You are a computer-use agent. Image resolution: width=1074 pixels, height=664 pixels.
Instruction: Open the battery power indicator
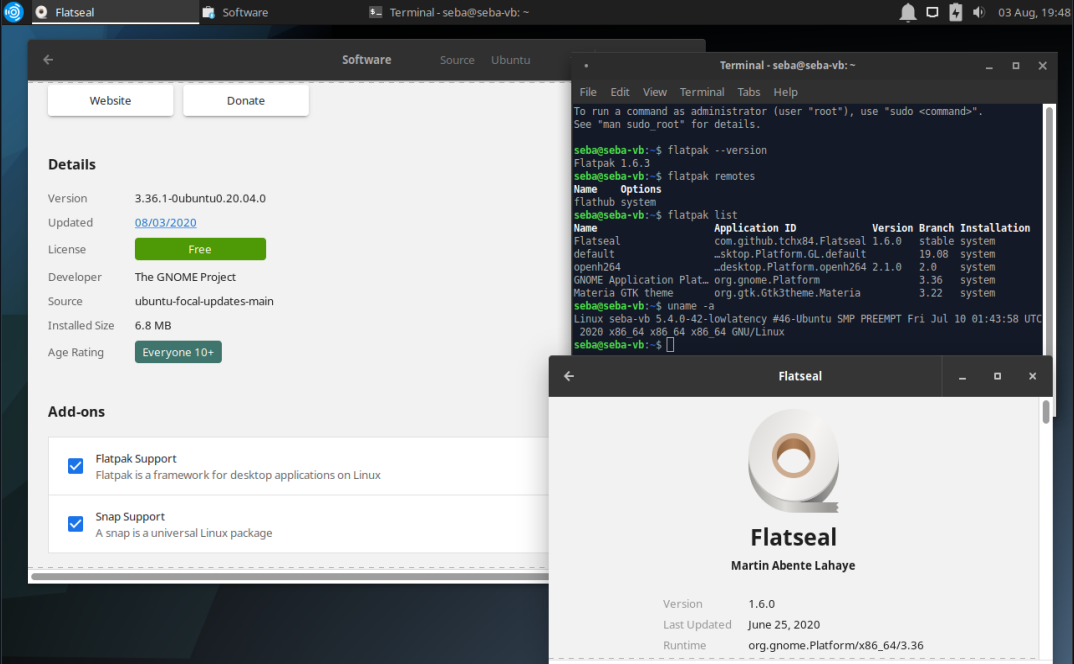coord(956,12)
